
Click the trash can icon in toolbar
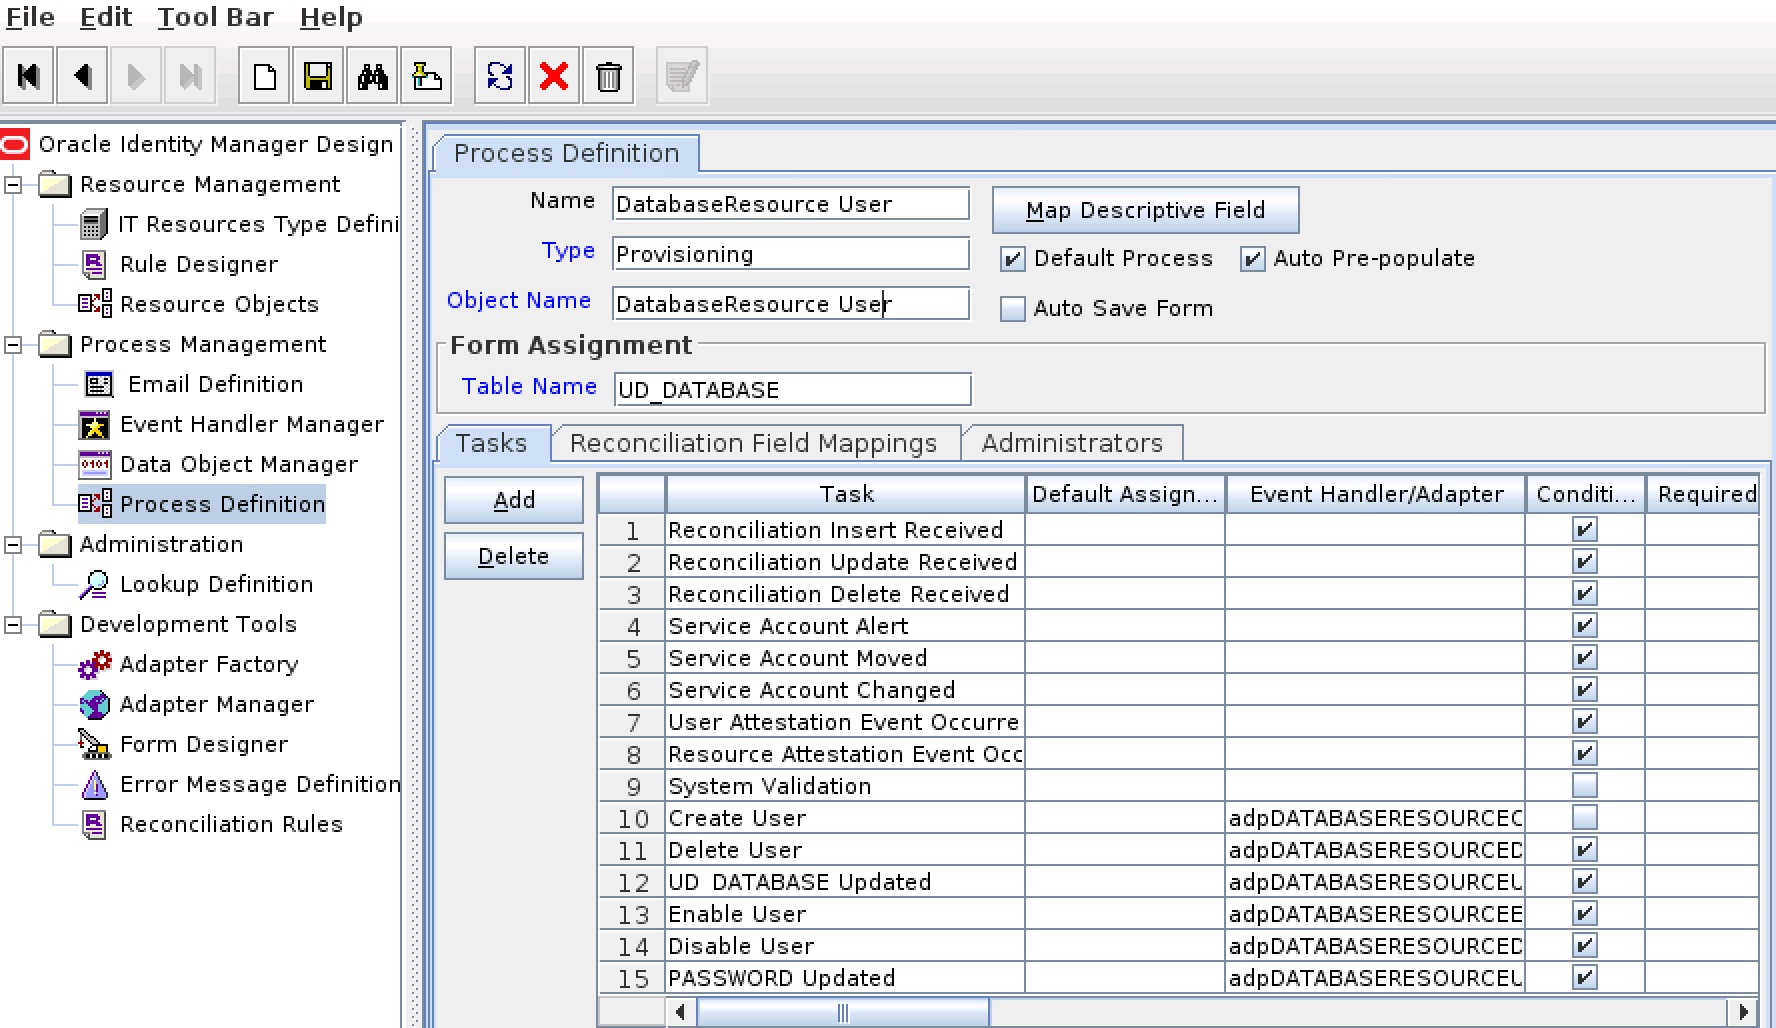(x=608, y=76)
